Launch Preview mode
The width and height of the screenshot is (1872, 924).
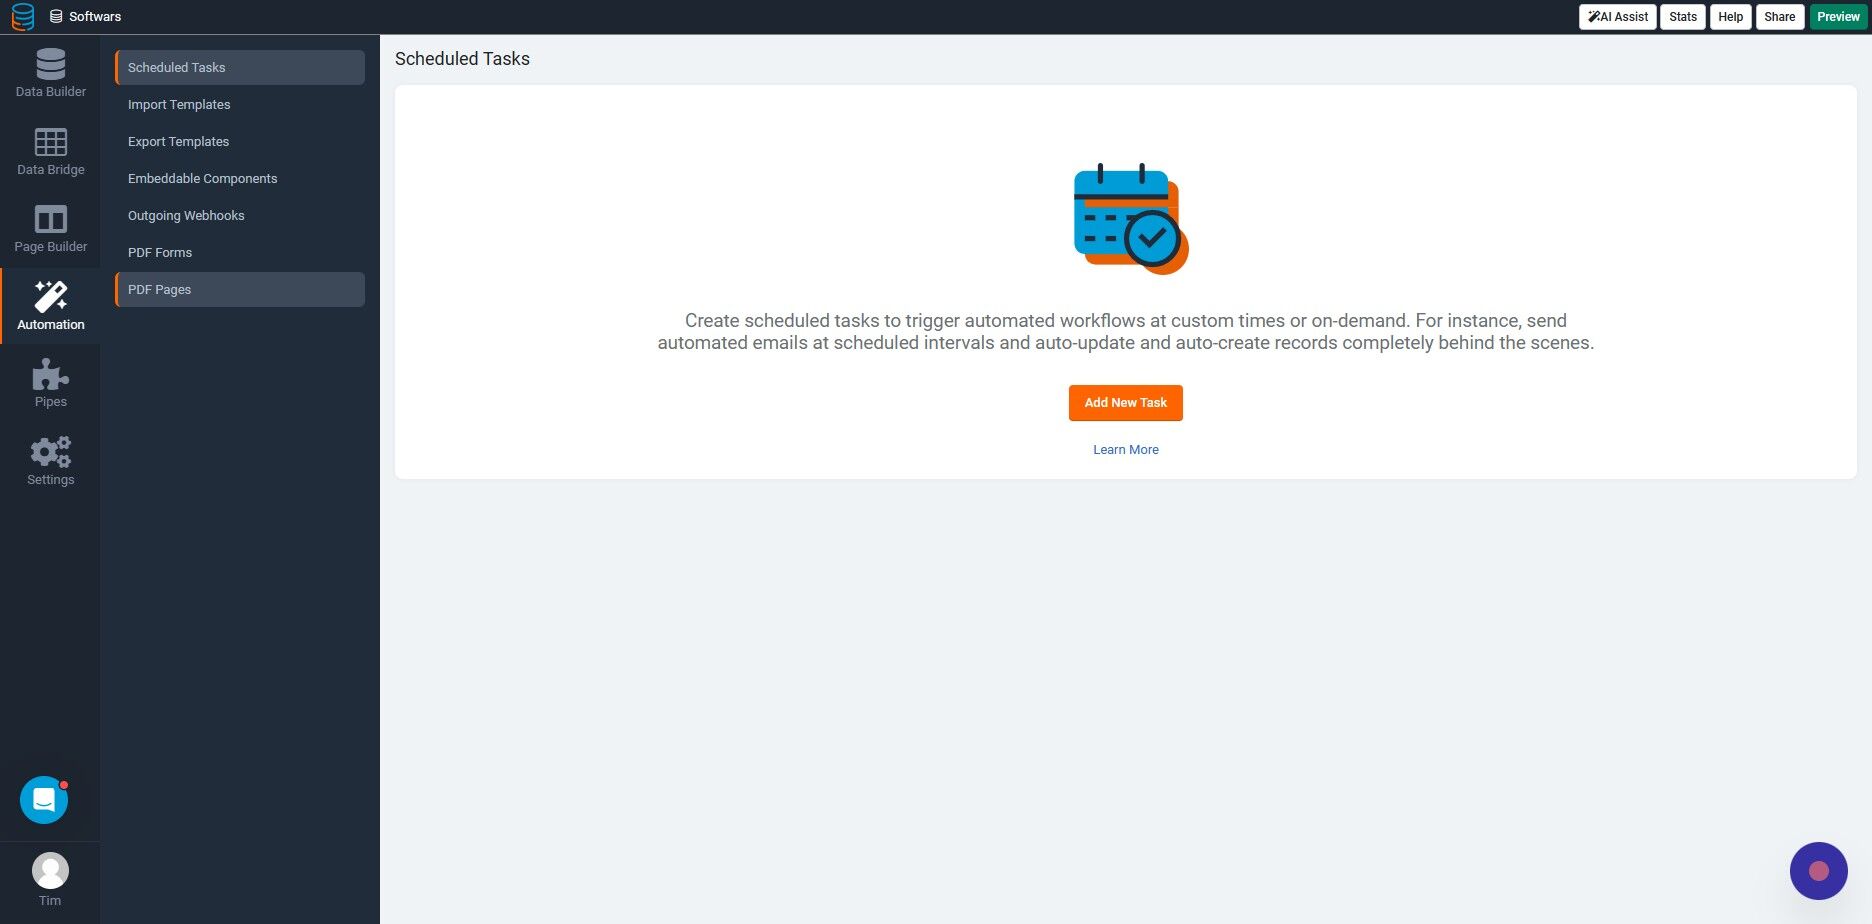pos(1837,16)
